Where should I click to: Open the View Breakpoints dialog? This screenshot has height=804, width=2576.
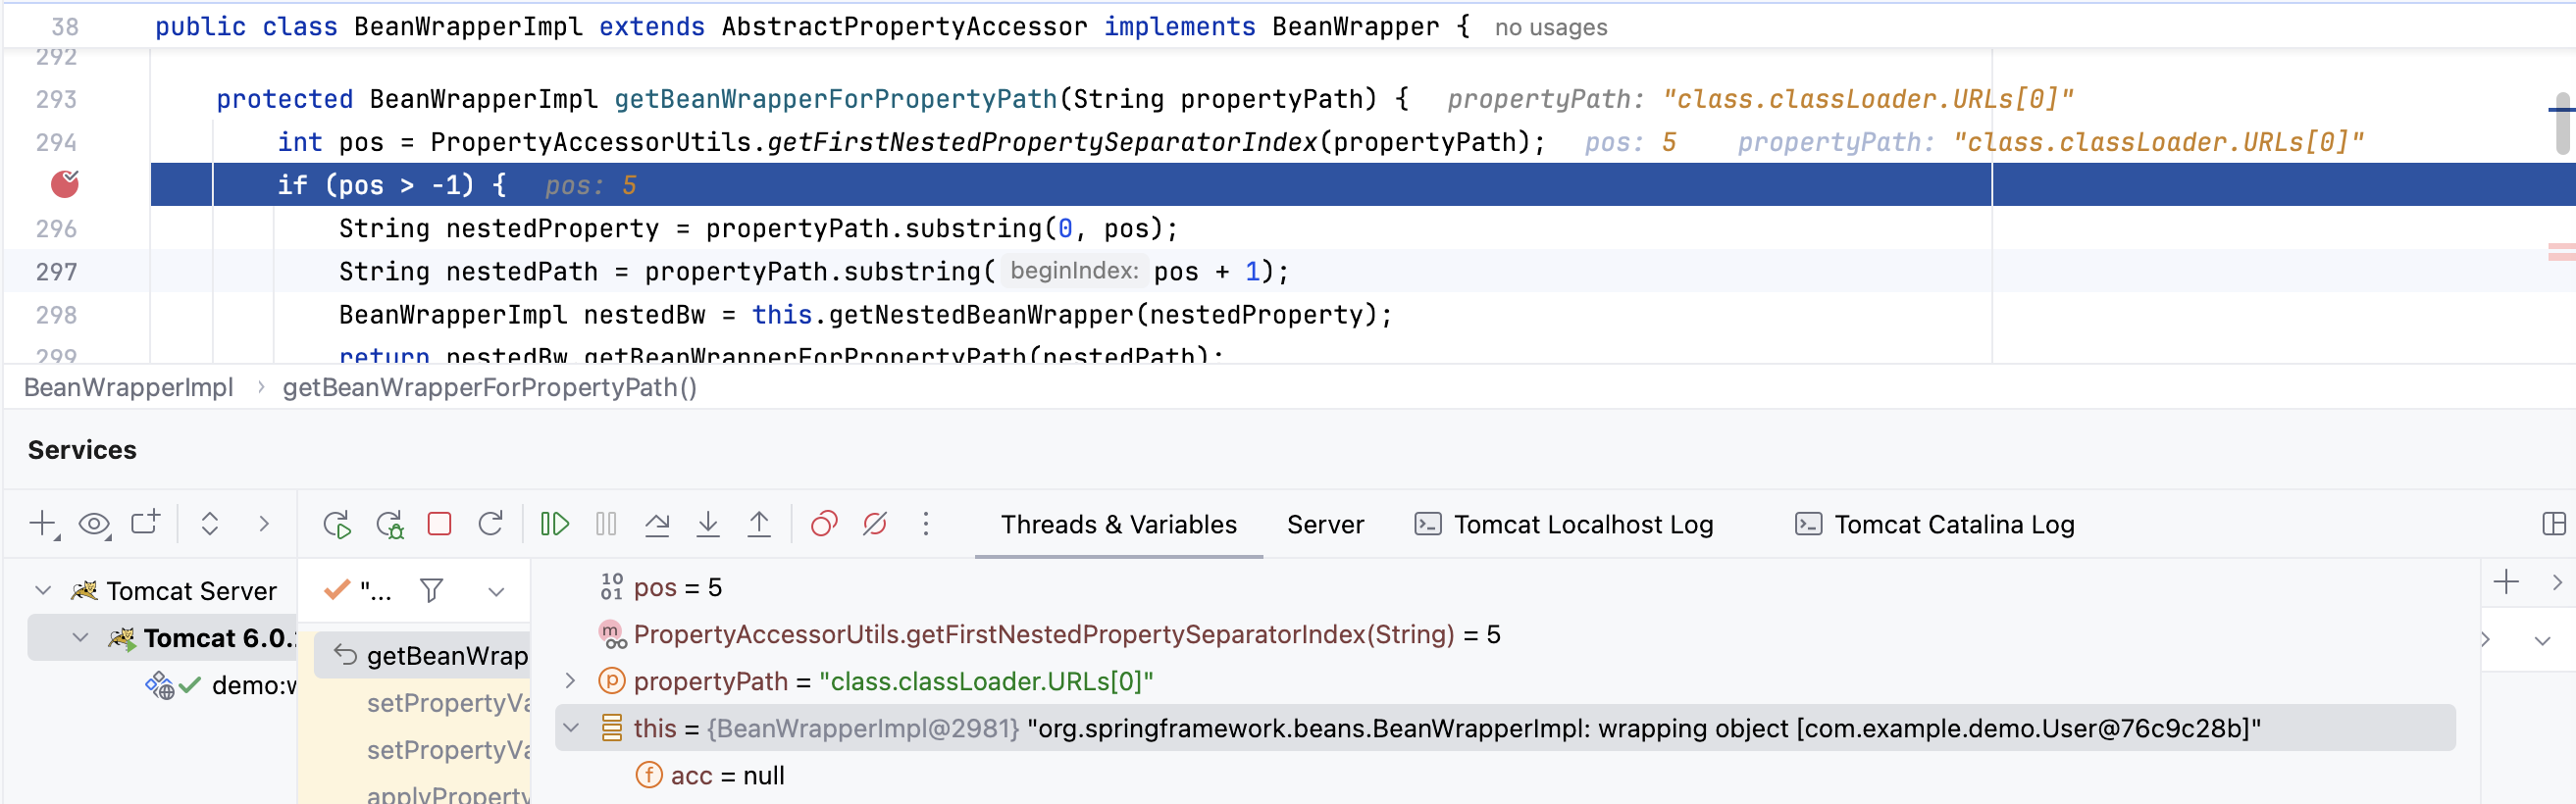coord(824,524)
